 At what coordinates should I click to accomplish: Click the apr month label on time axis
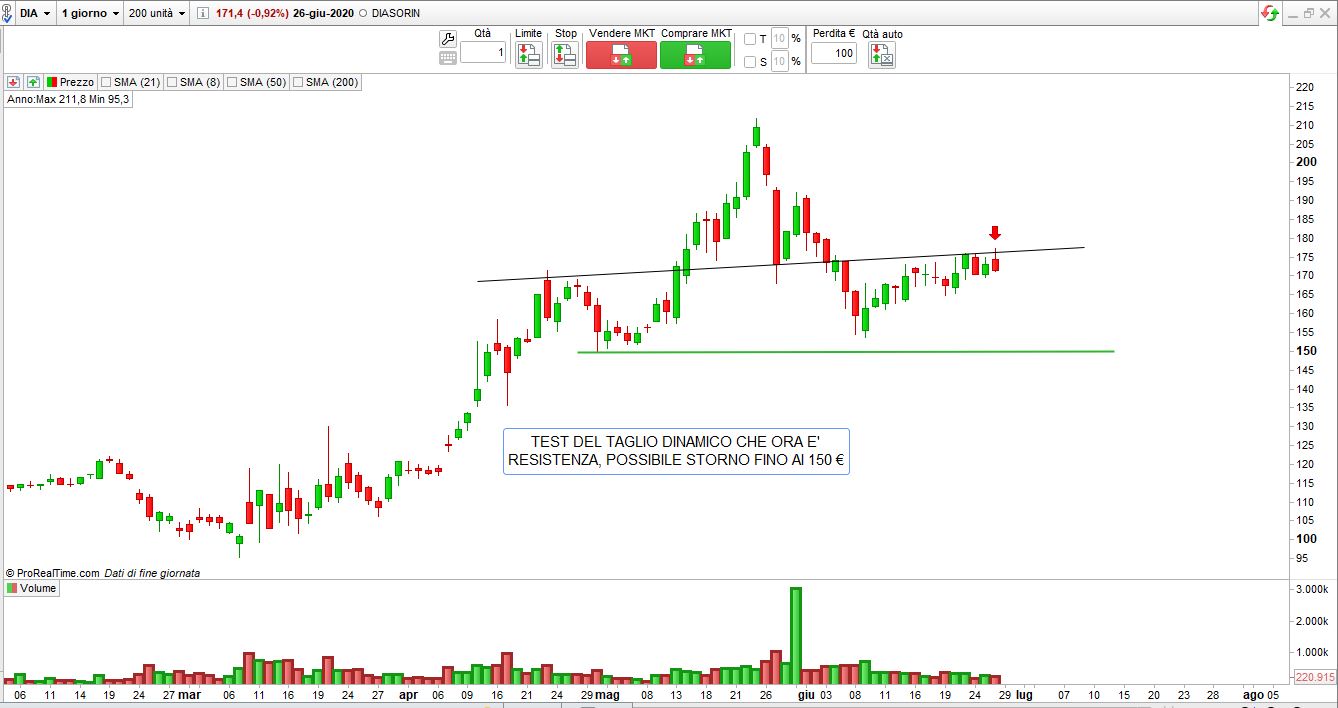click(408, 694)
